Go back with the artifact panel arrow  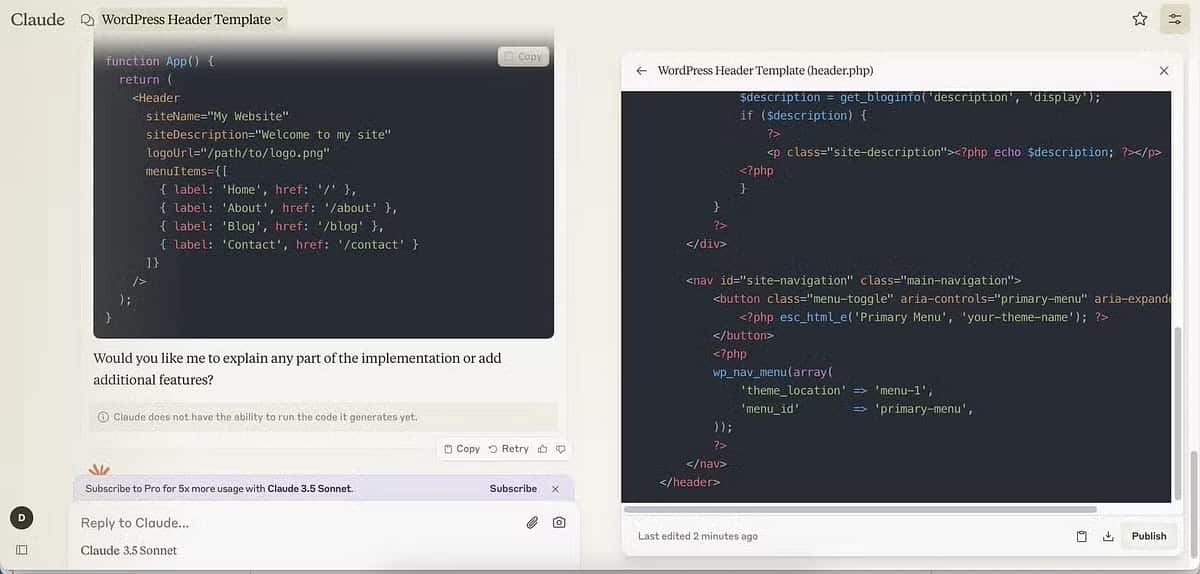click(641, 71)
